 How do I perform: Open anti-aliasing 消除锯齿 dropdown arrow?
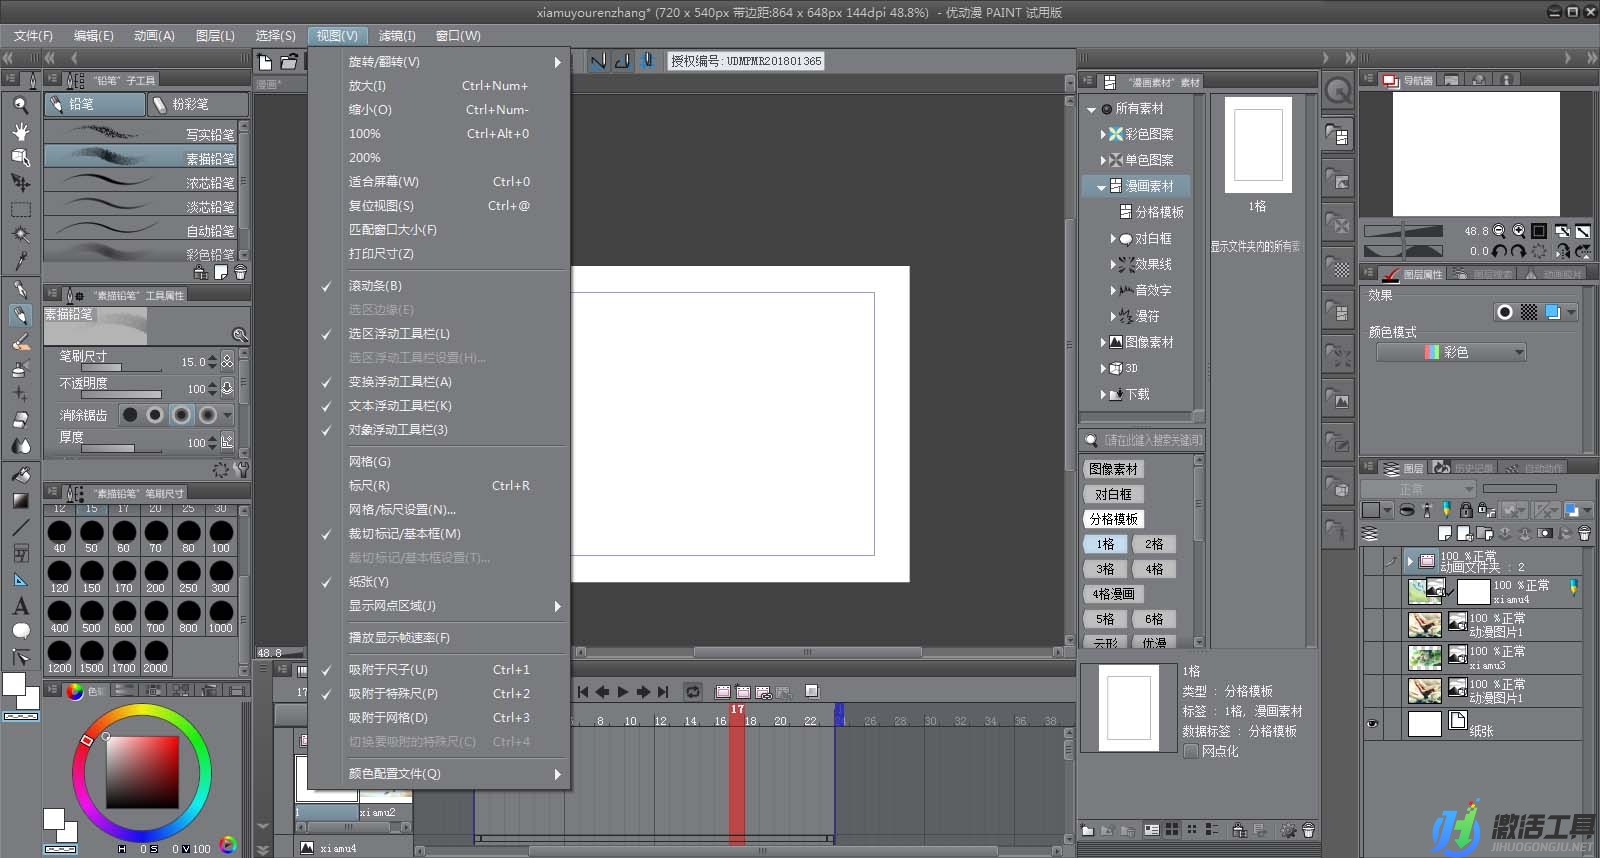click(x=228, y=415)
